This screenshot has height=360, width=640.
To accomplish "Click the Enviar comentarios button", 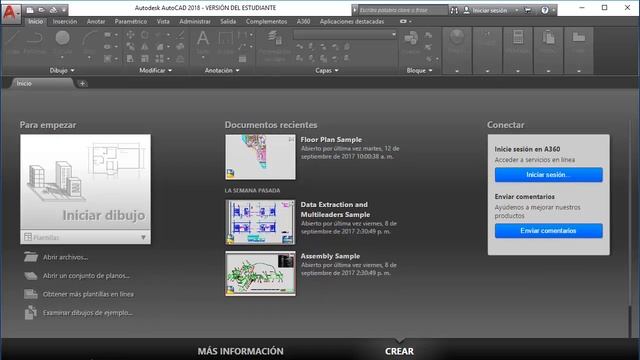I will tap(549, 231).
